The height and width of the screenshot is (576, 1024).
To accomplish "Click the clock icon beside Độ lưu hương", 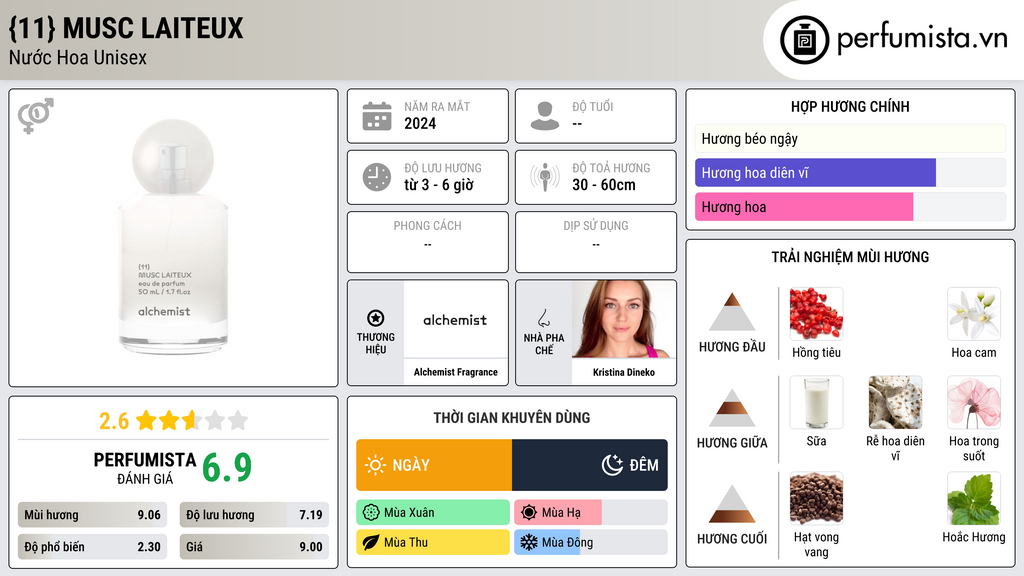I will coord(377,177).
